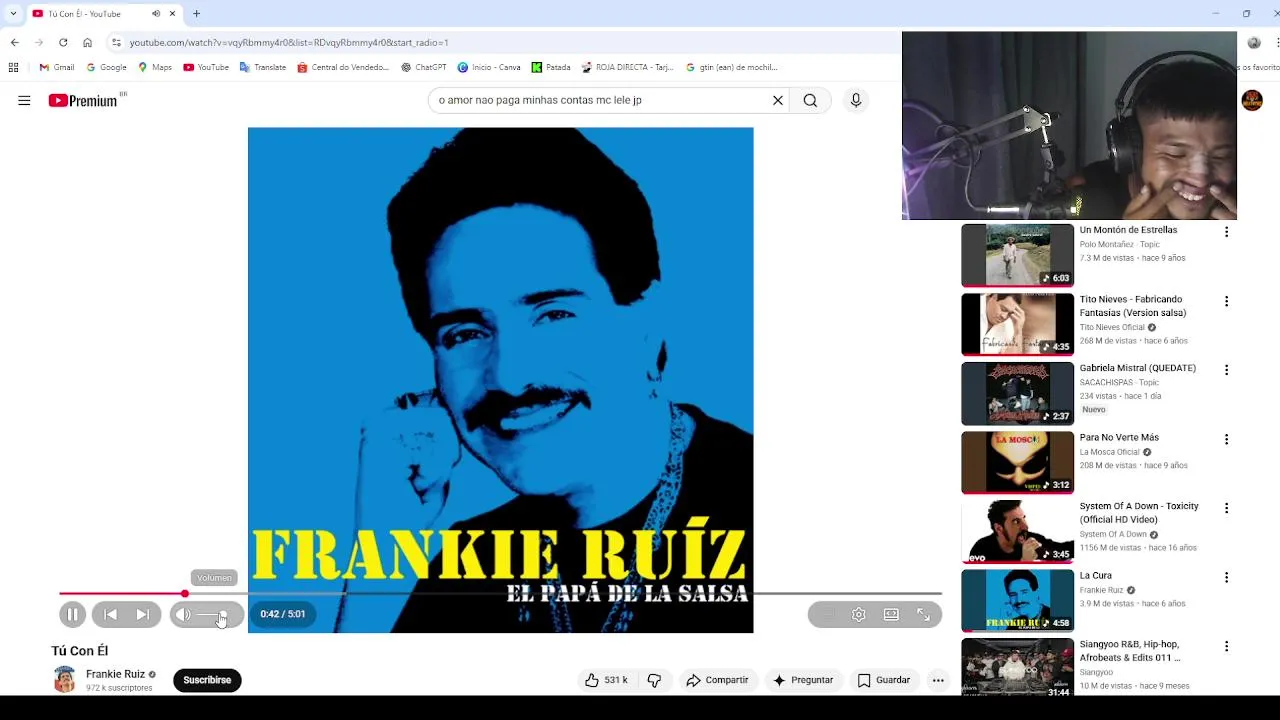The height and width of the screenshot is (720, 1280).
Task: Open Chrome tab search dropdown
Action: (x=12, y=14)
